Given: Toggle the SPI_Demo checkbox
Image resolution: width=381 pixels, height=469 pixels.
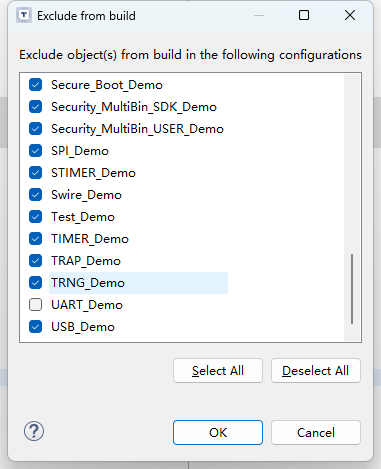Looking at the screenshot, I should (35, 151).
